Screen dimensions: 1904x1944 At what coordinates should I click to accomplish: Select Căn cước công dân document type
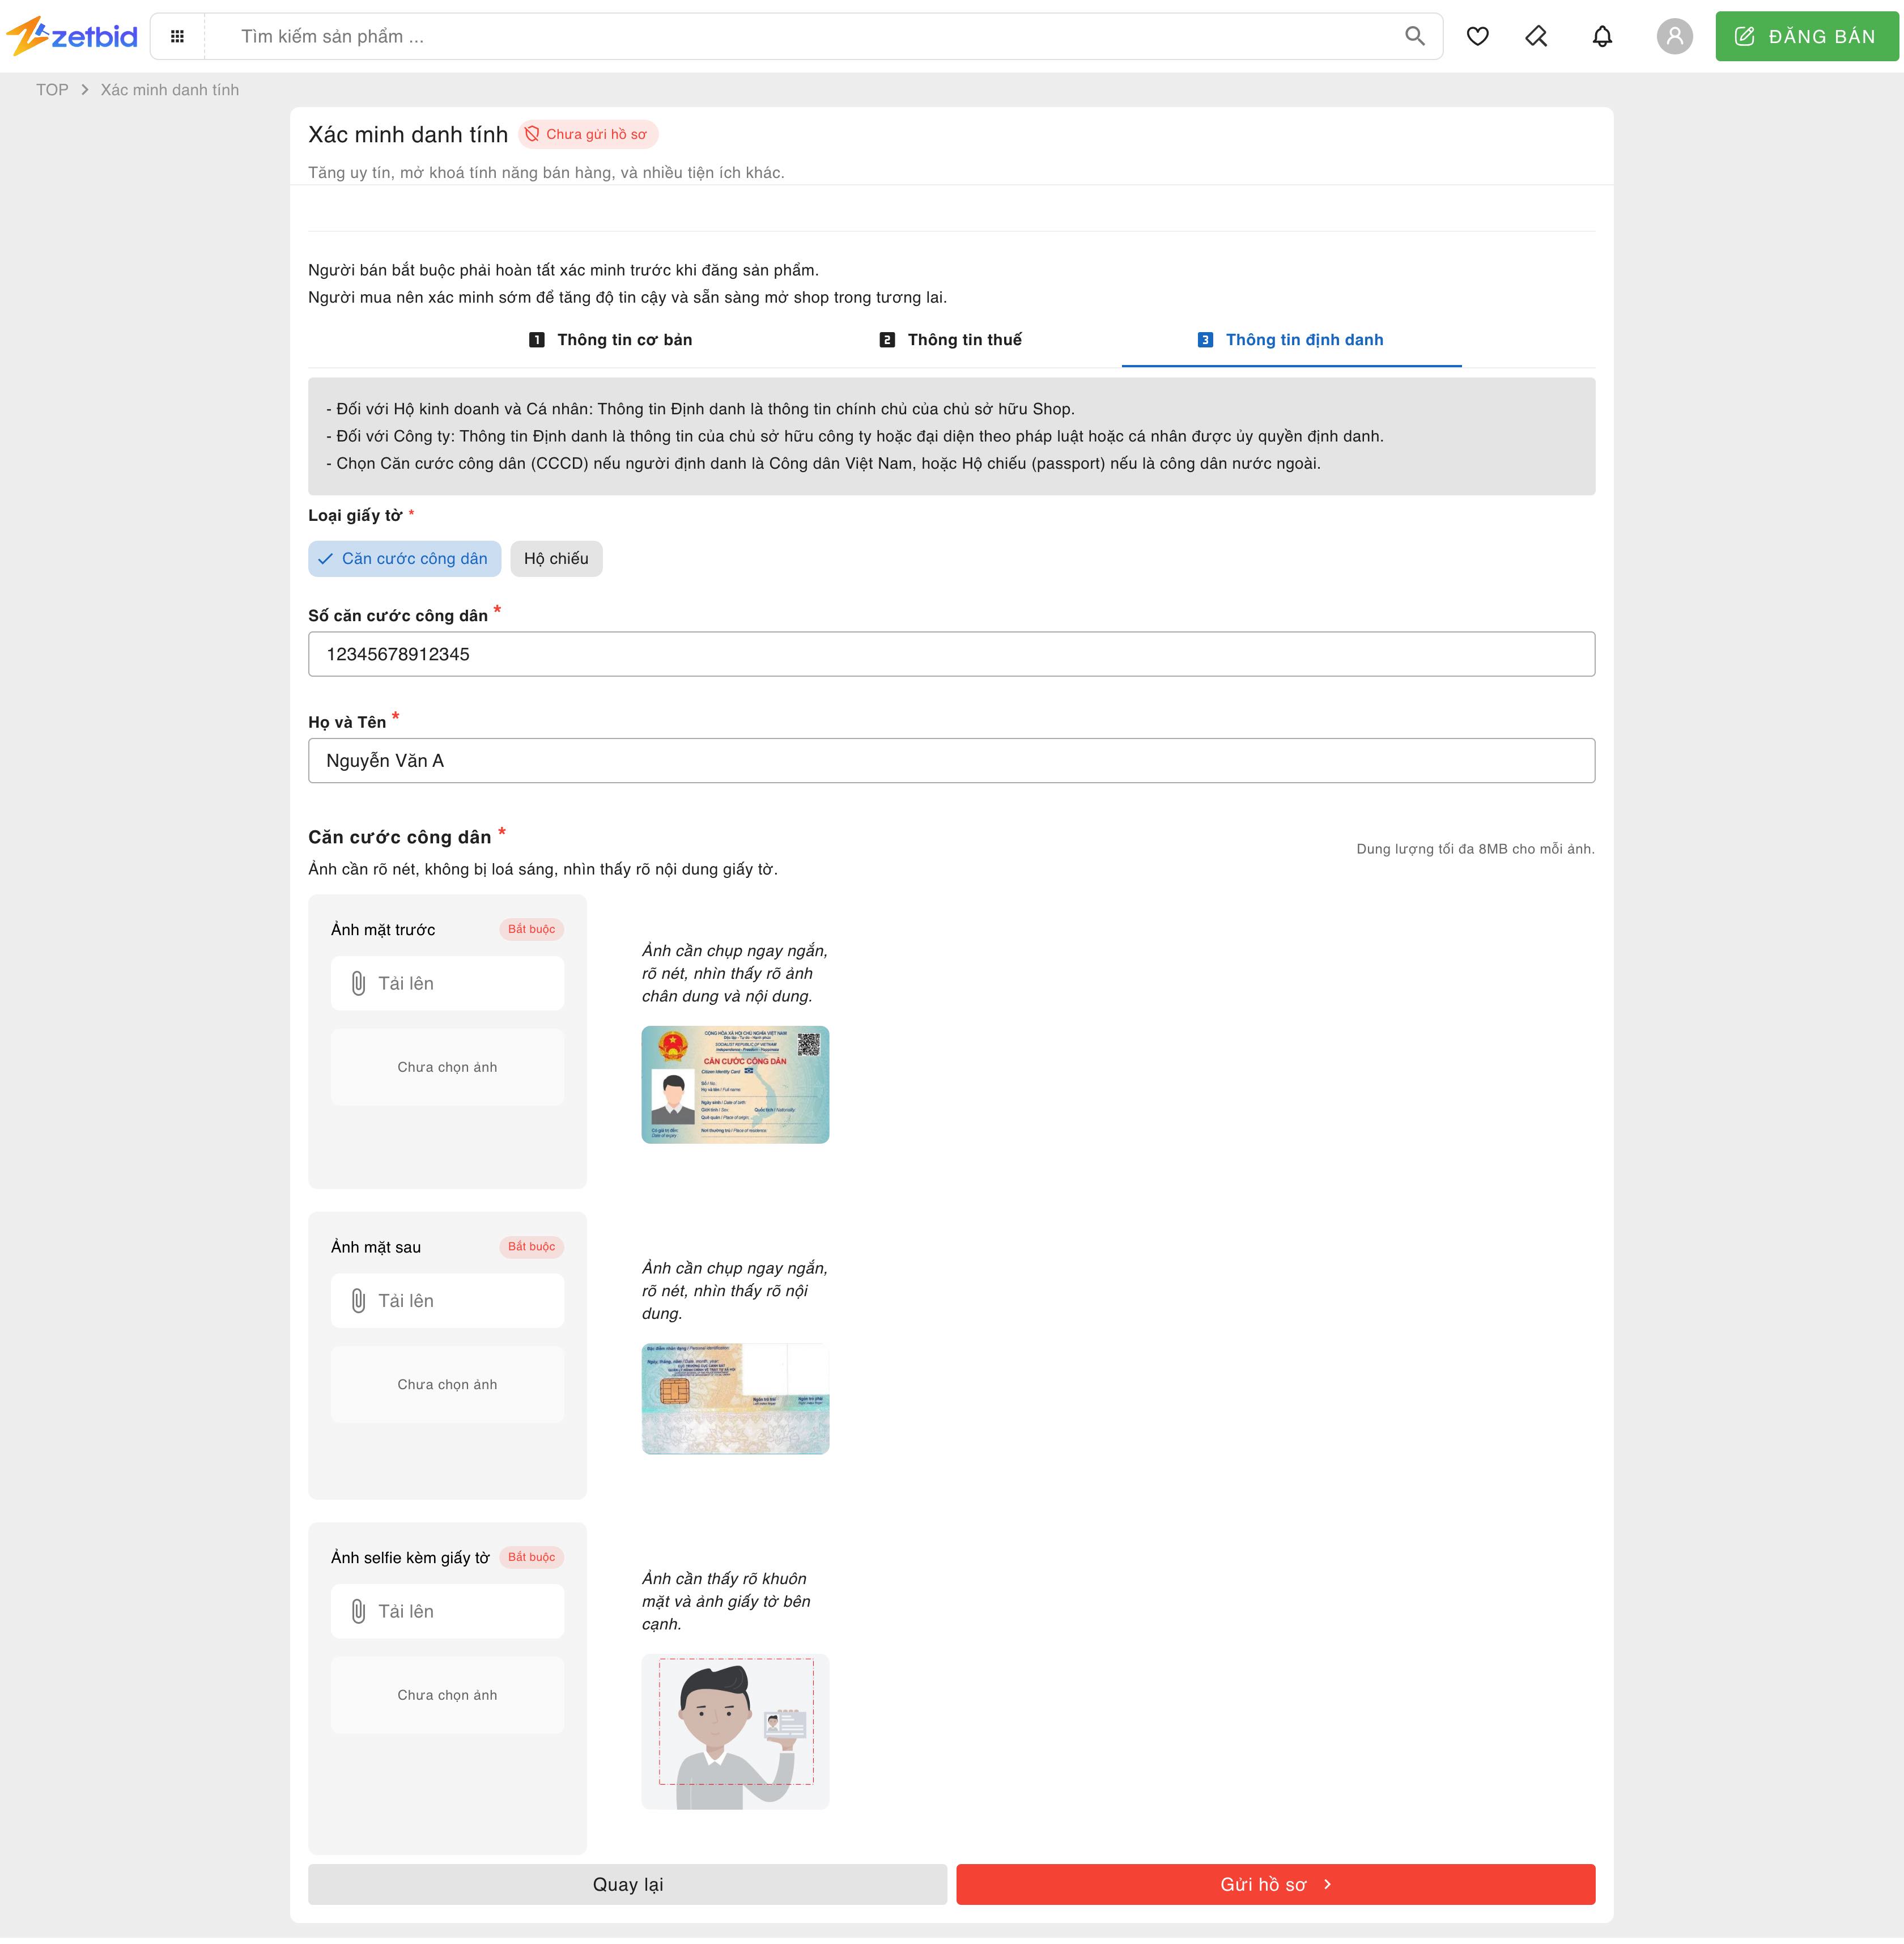click(x=404, y=559)
